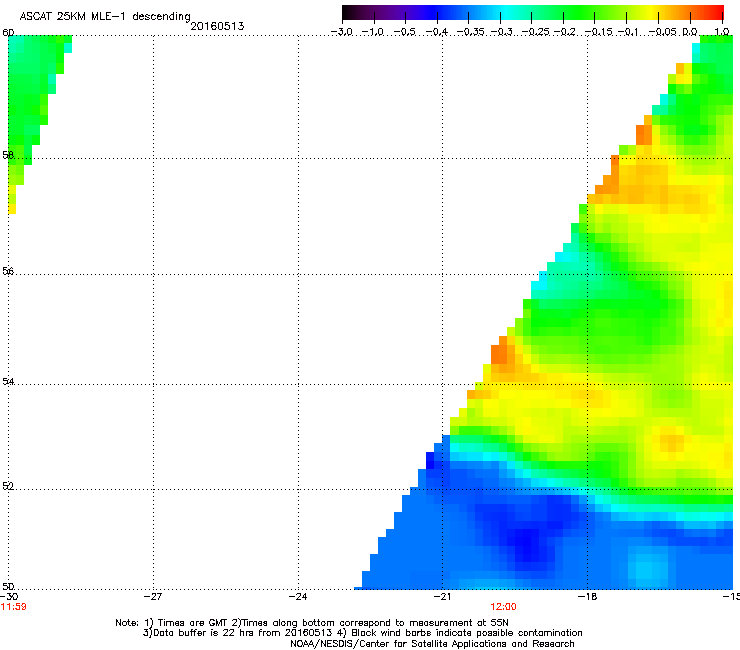
Task: Click the red end of the colorbar
Action: click(x=716, y=12)
